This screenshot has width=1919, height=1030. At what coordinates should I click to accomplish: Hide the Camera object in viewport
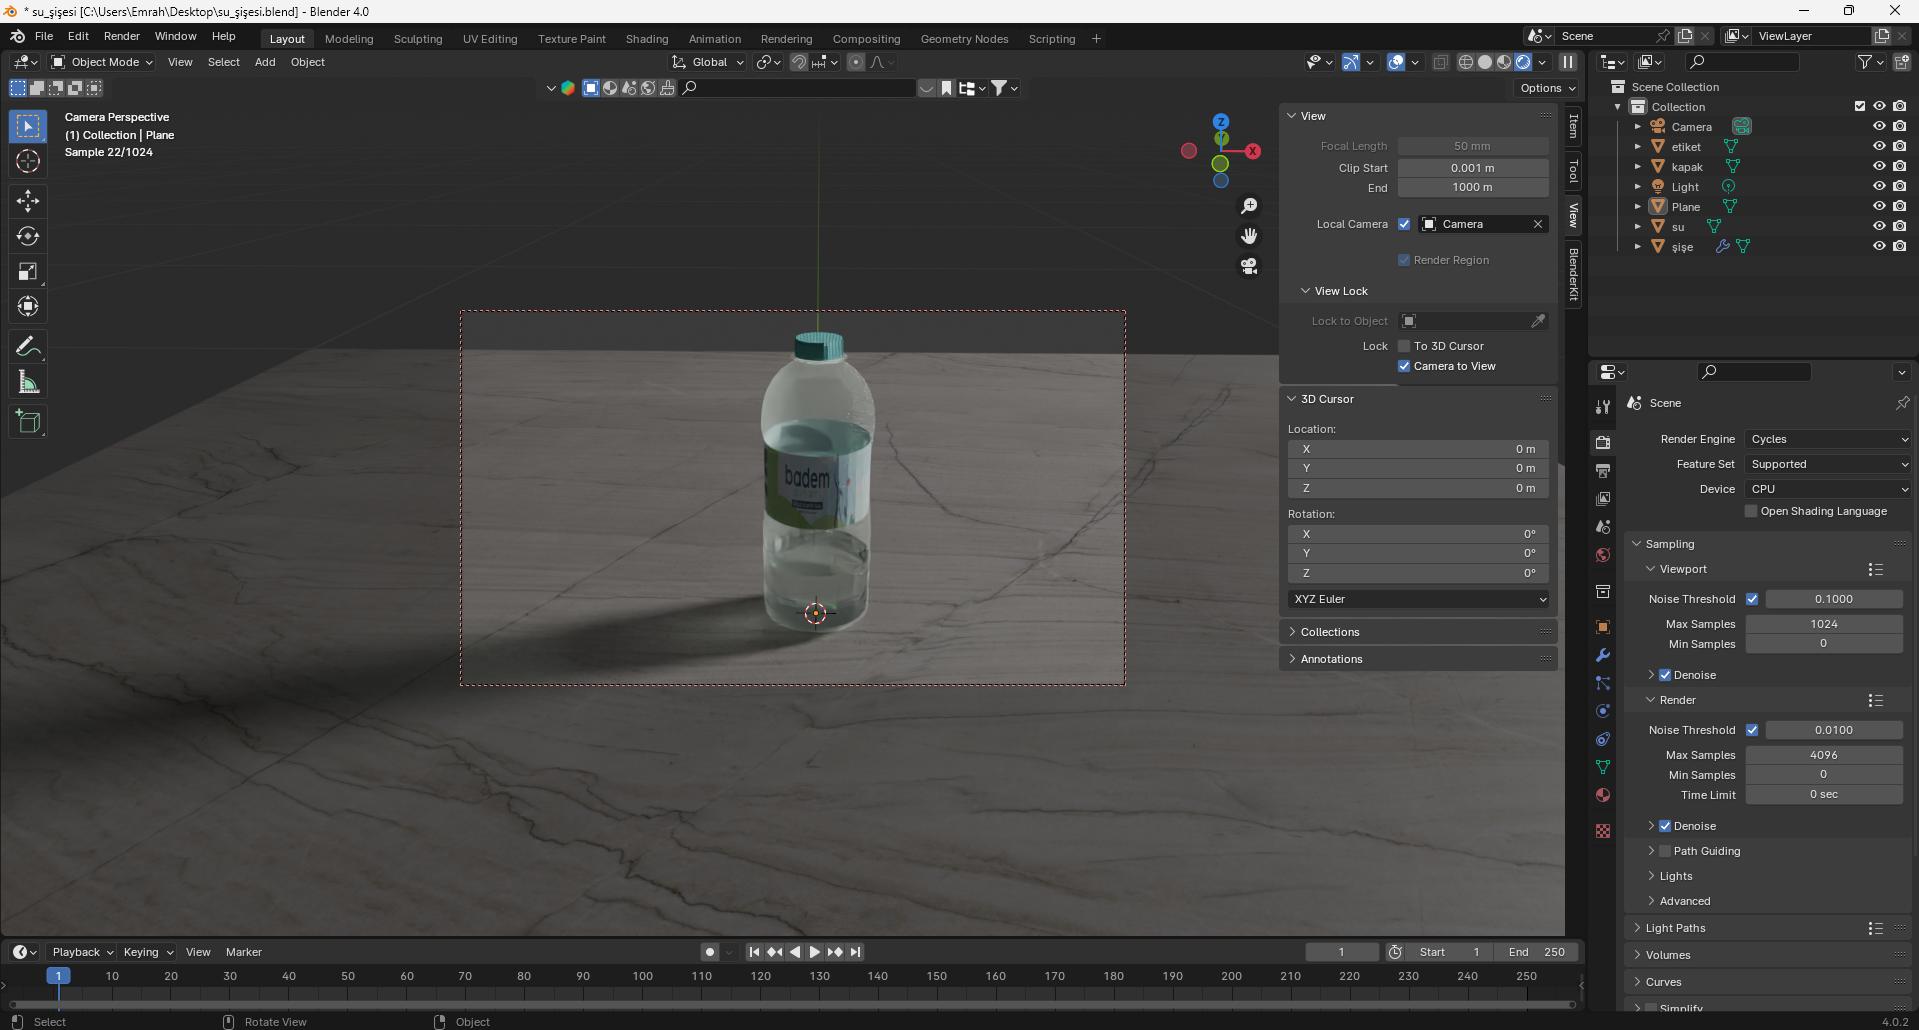1879,126
